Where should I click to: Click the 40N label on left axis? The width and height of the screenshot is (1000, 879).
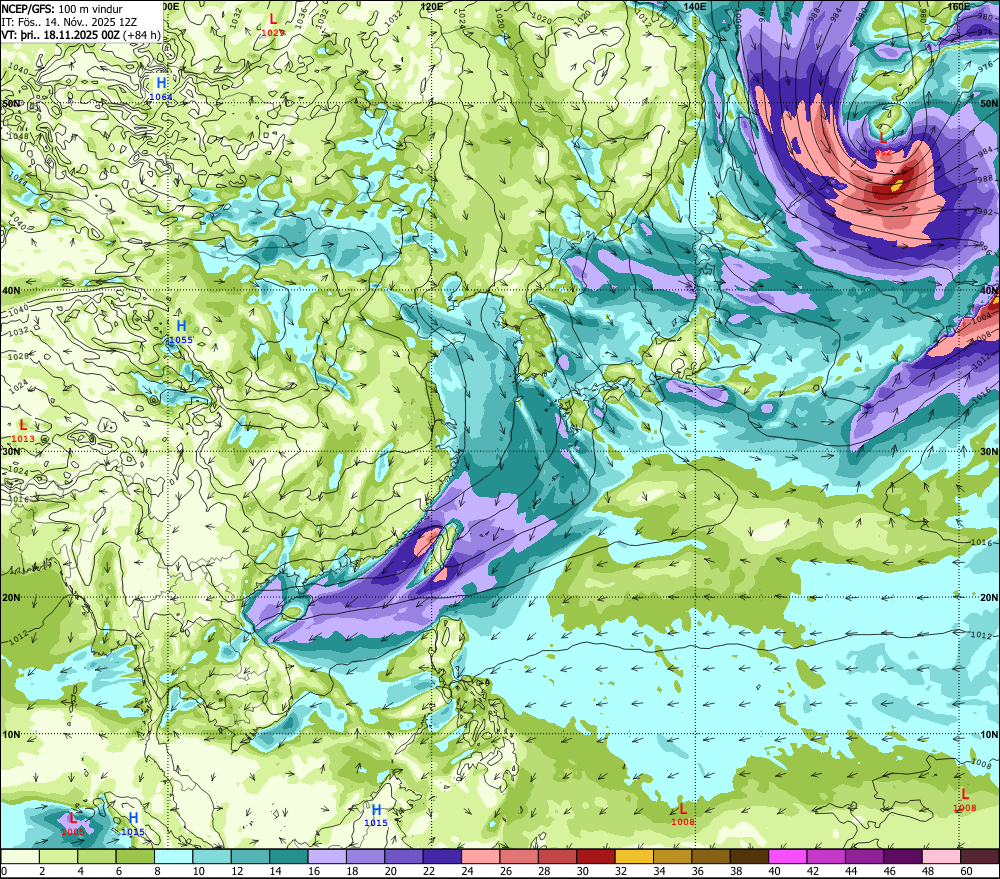click(x=11, y=290)
